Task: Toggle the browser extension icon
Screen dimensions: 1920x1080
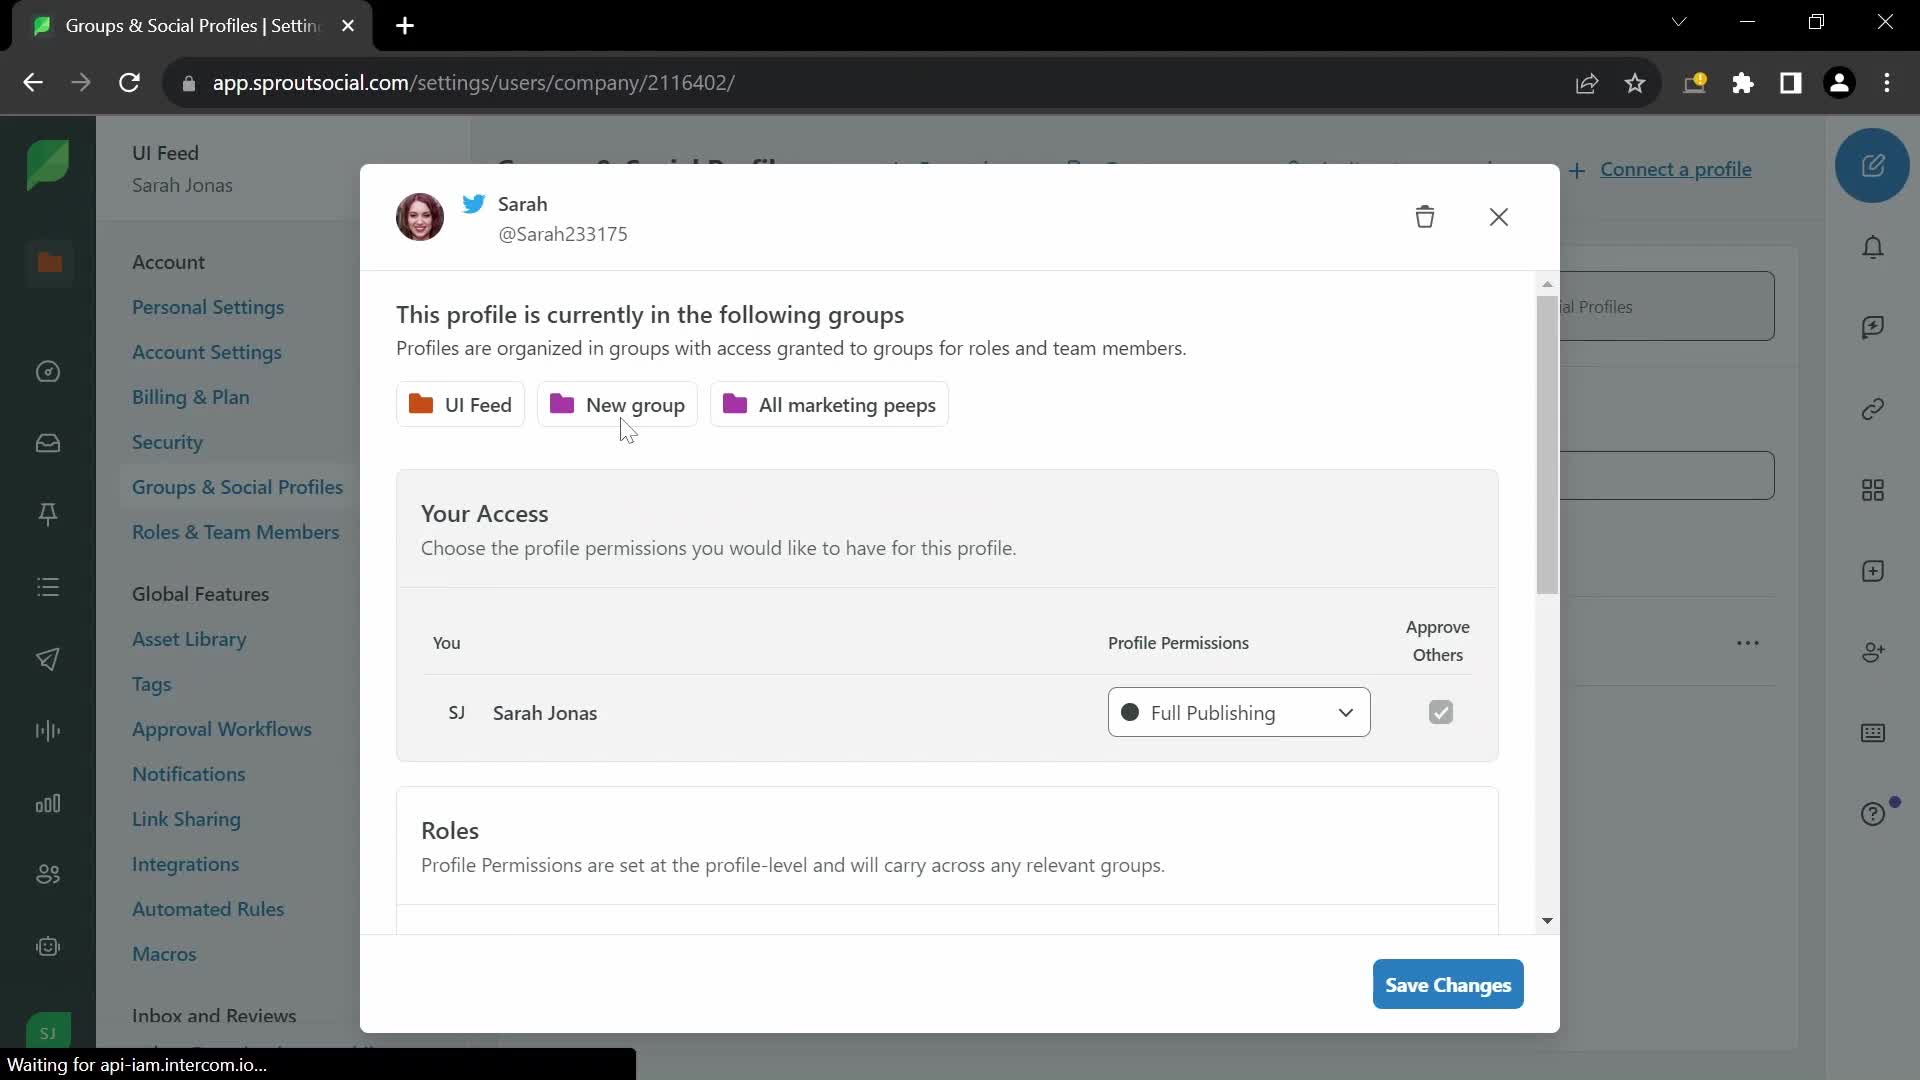Action: (1745, 82)
